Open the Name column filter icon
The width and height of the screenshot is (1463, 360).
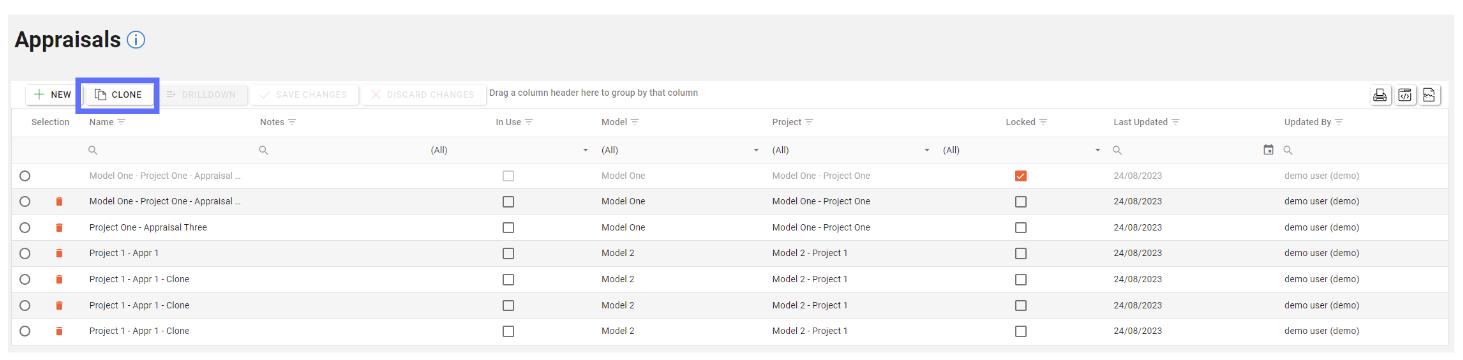tap(122, 122)
